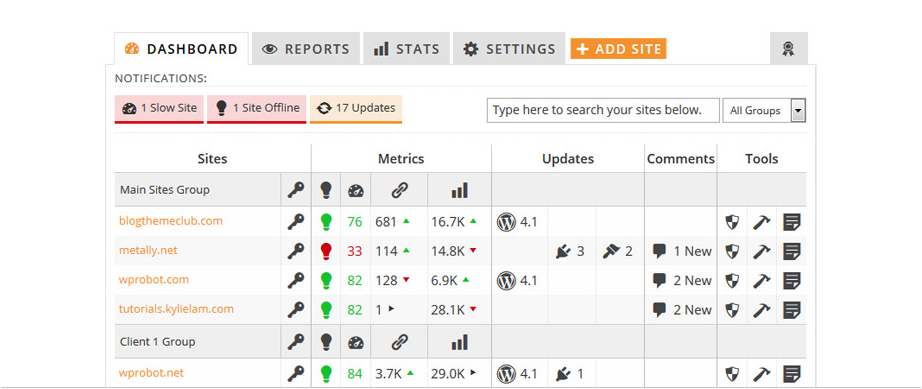This screenshot has width=922, height=389.
Task: Click security shield tool for blogthemeclub.com
Action: [732, 222]
